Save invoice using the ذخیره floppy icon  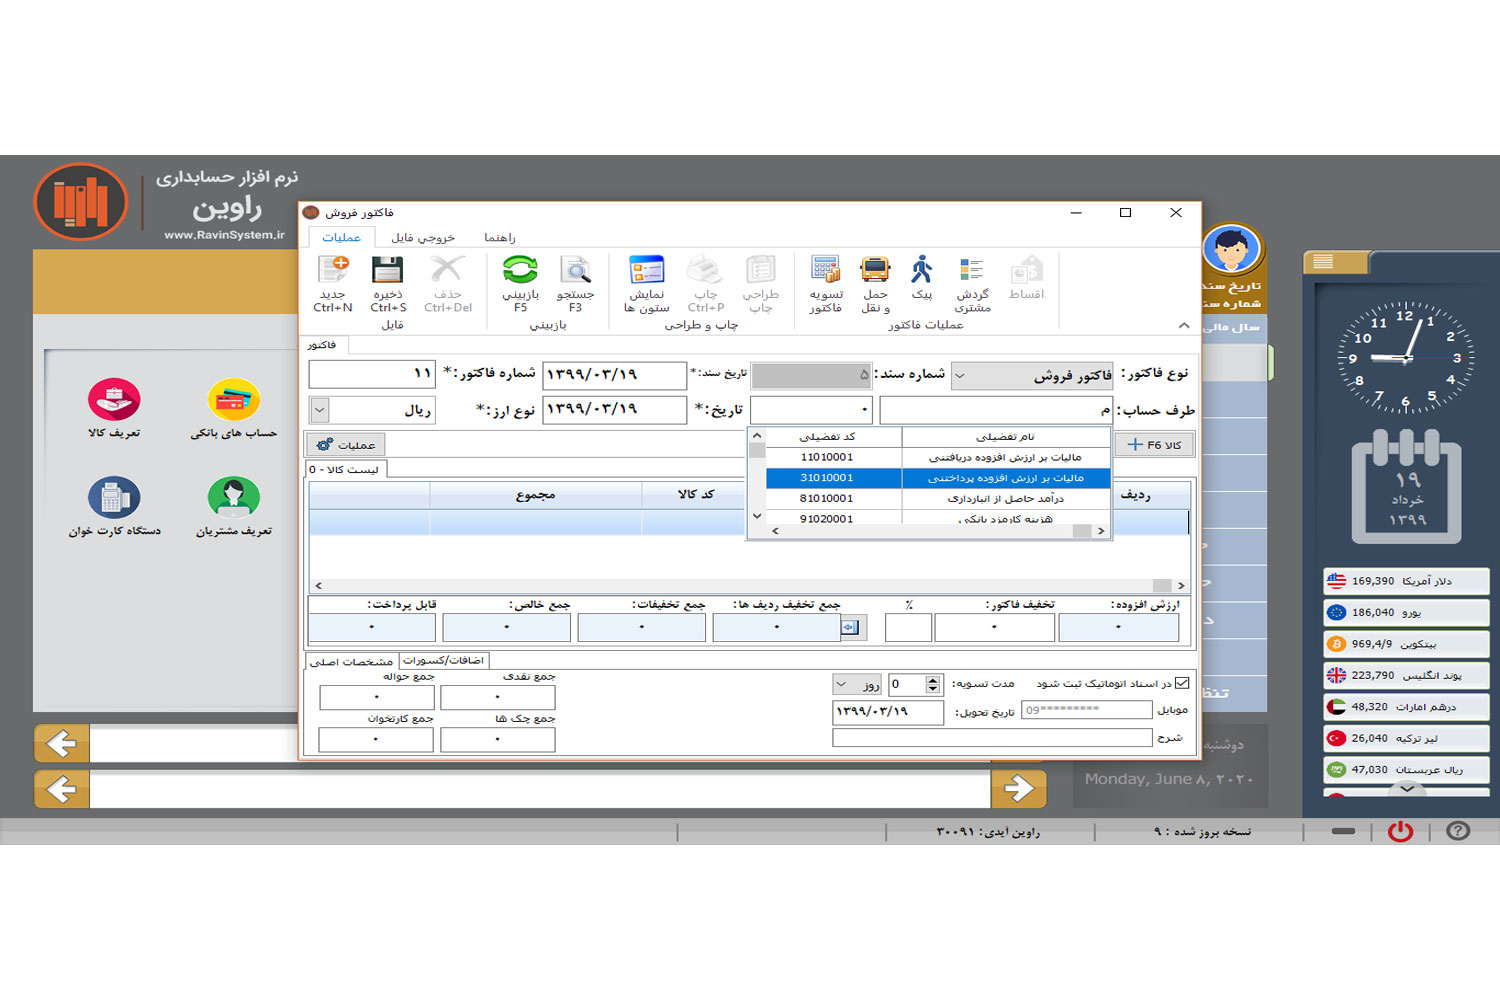click(x=388, y=272)
